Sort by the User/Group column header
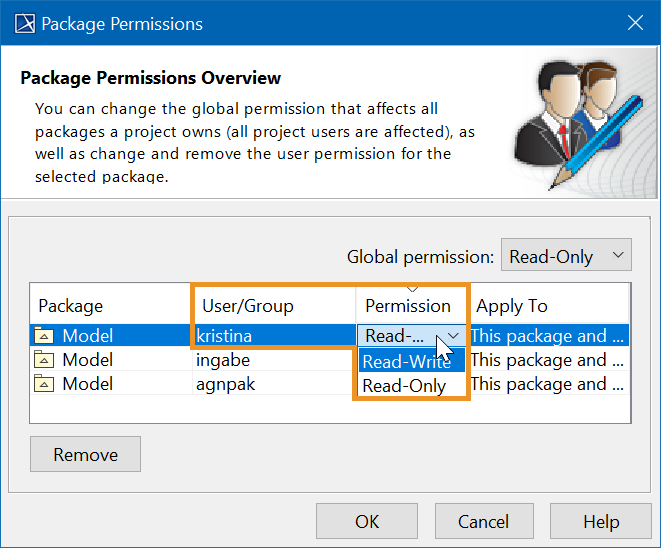Screen dimensions: 661x548 [273, 306]
